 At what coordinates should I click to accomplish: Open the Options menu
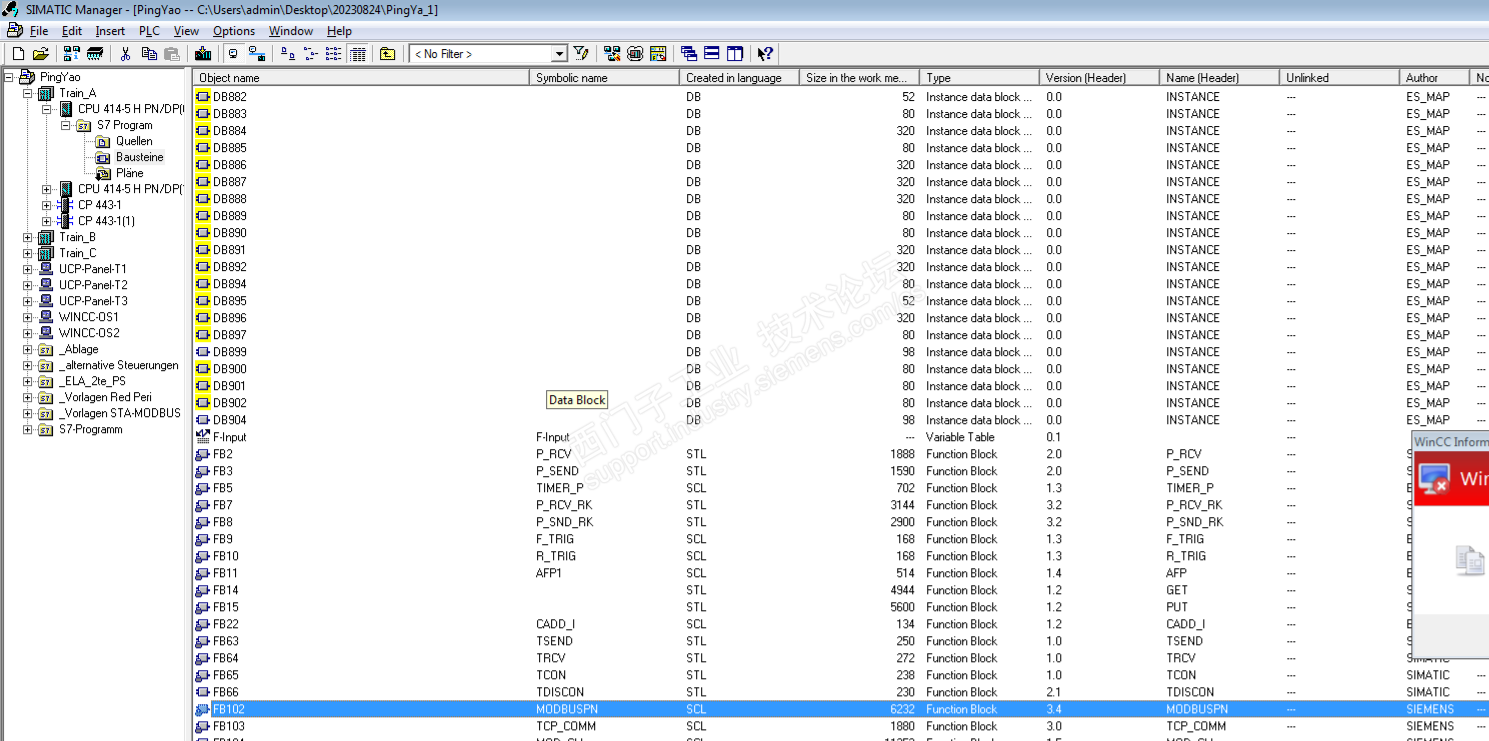(x=234, y=31)
